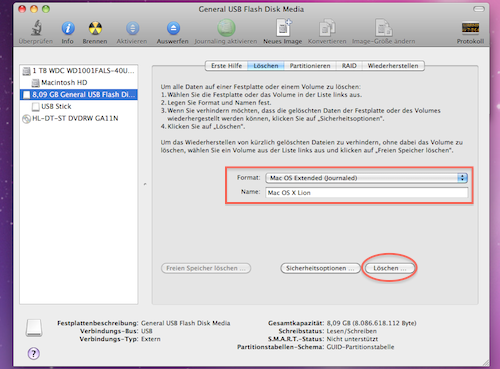
Task: Click the Name field containing Mac OS X Lion
Action: point(367,193)
